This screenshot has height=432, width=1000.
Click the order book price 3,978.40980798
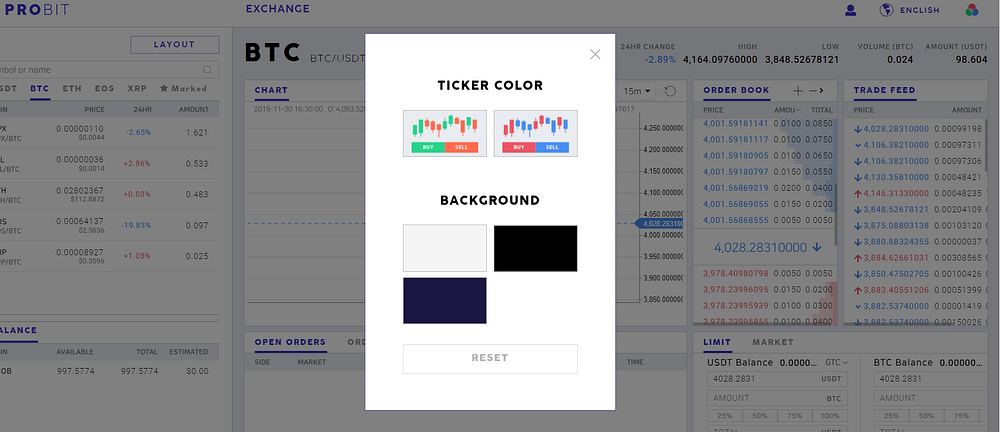coord(735,274)
